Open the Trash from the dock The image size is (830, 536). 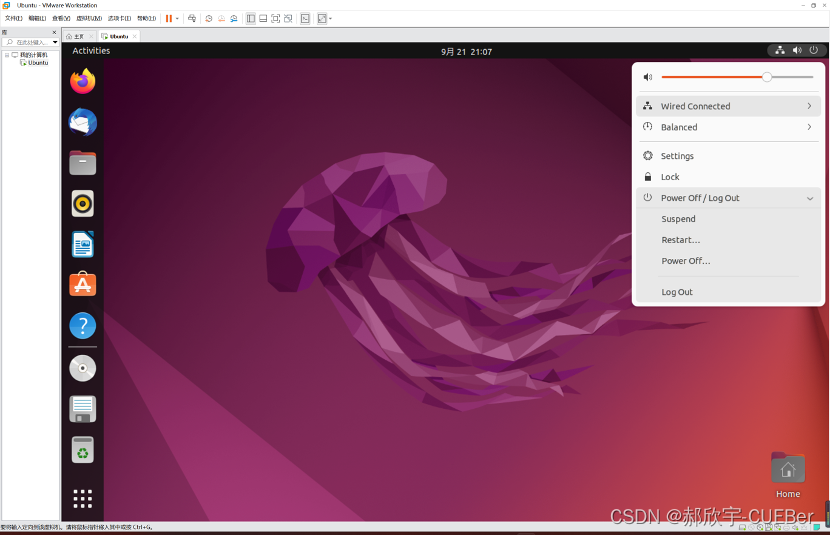click(x=83, y=450)
